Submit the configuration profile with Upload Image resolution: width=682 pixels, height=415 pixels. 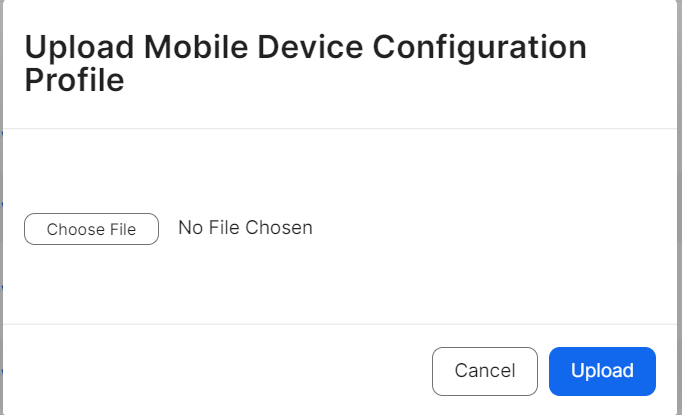602,371
